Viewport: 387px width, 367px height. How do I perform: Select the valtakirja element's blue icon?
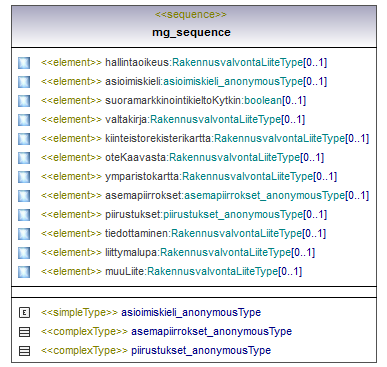click(24, 120)
